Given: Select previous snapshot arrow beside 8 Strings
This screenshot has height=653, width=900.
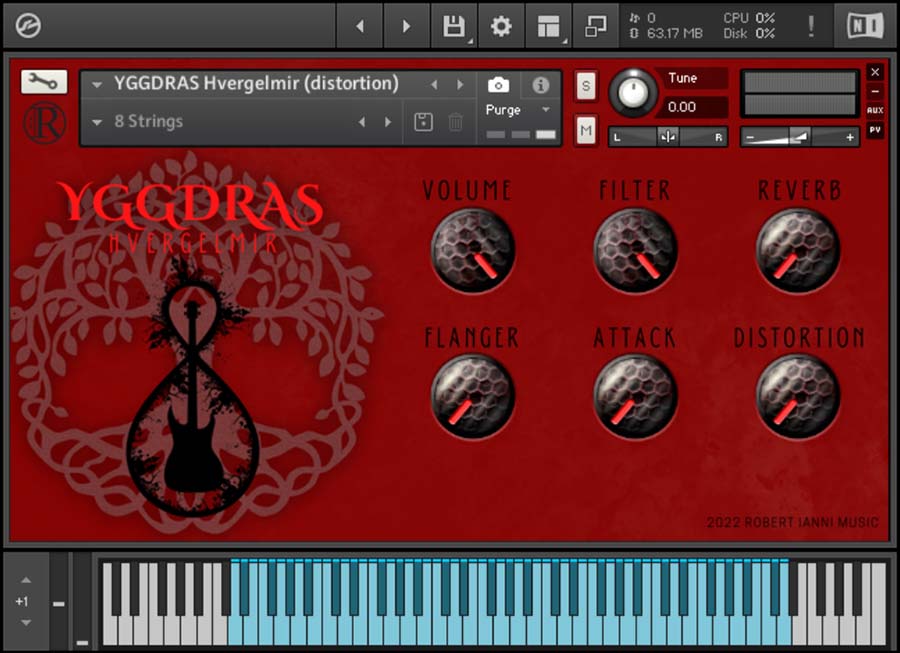Looking at the screenshot, I should tap(362, 122).
